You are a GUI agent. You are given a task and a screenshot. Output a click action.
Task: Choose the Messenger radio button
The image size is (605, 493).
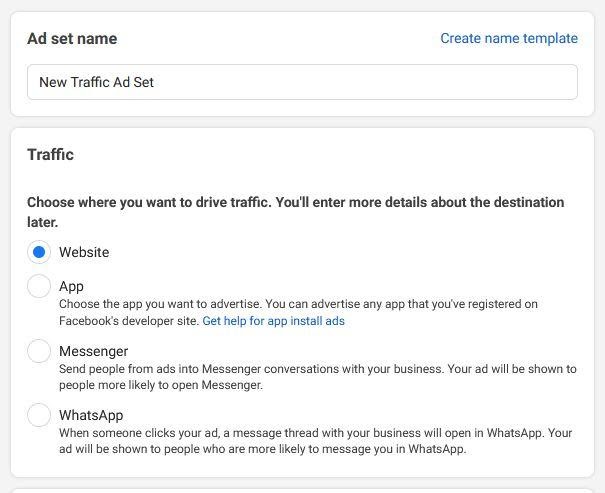point(39,351)
